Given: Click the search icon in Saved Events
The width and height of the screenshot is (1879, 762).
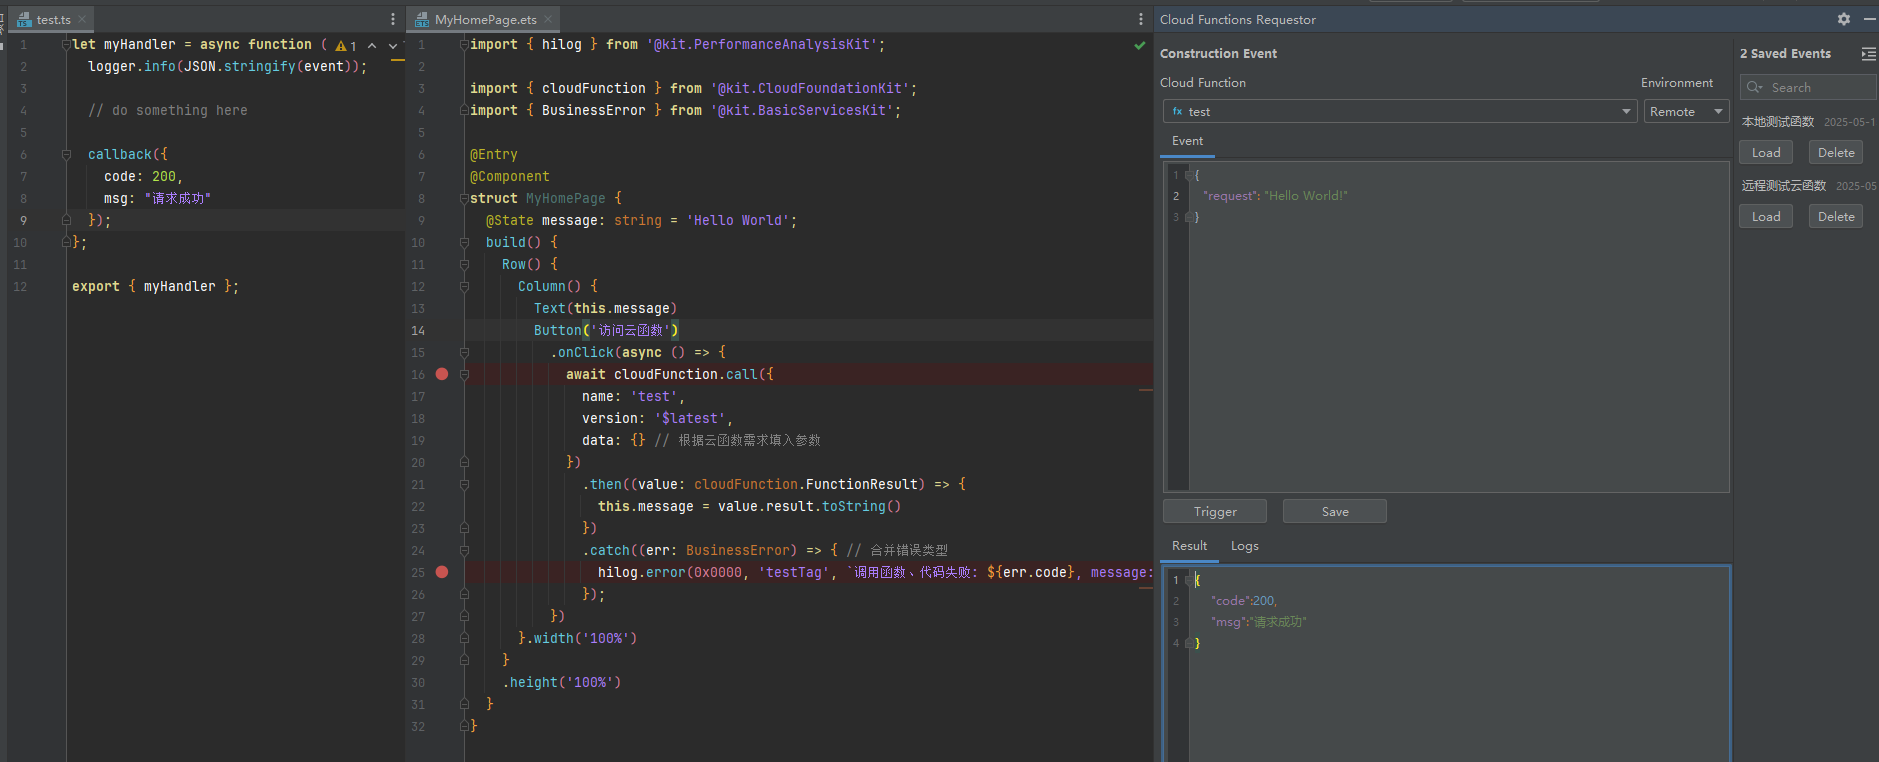Looking at the screenshot, I should (1755, 88).
